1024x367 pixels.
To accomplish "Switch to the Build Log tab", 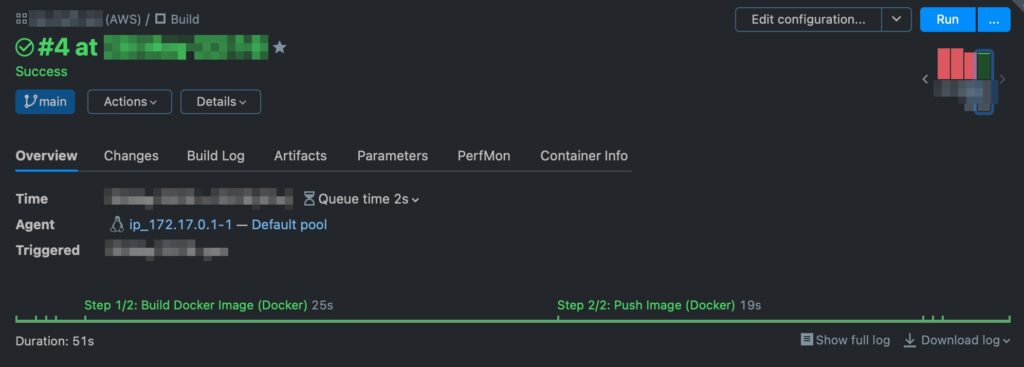I will pyautogui.click(x=216, y=156).
